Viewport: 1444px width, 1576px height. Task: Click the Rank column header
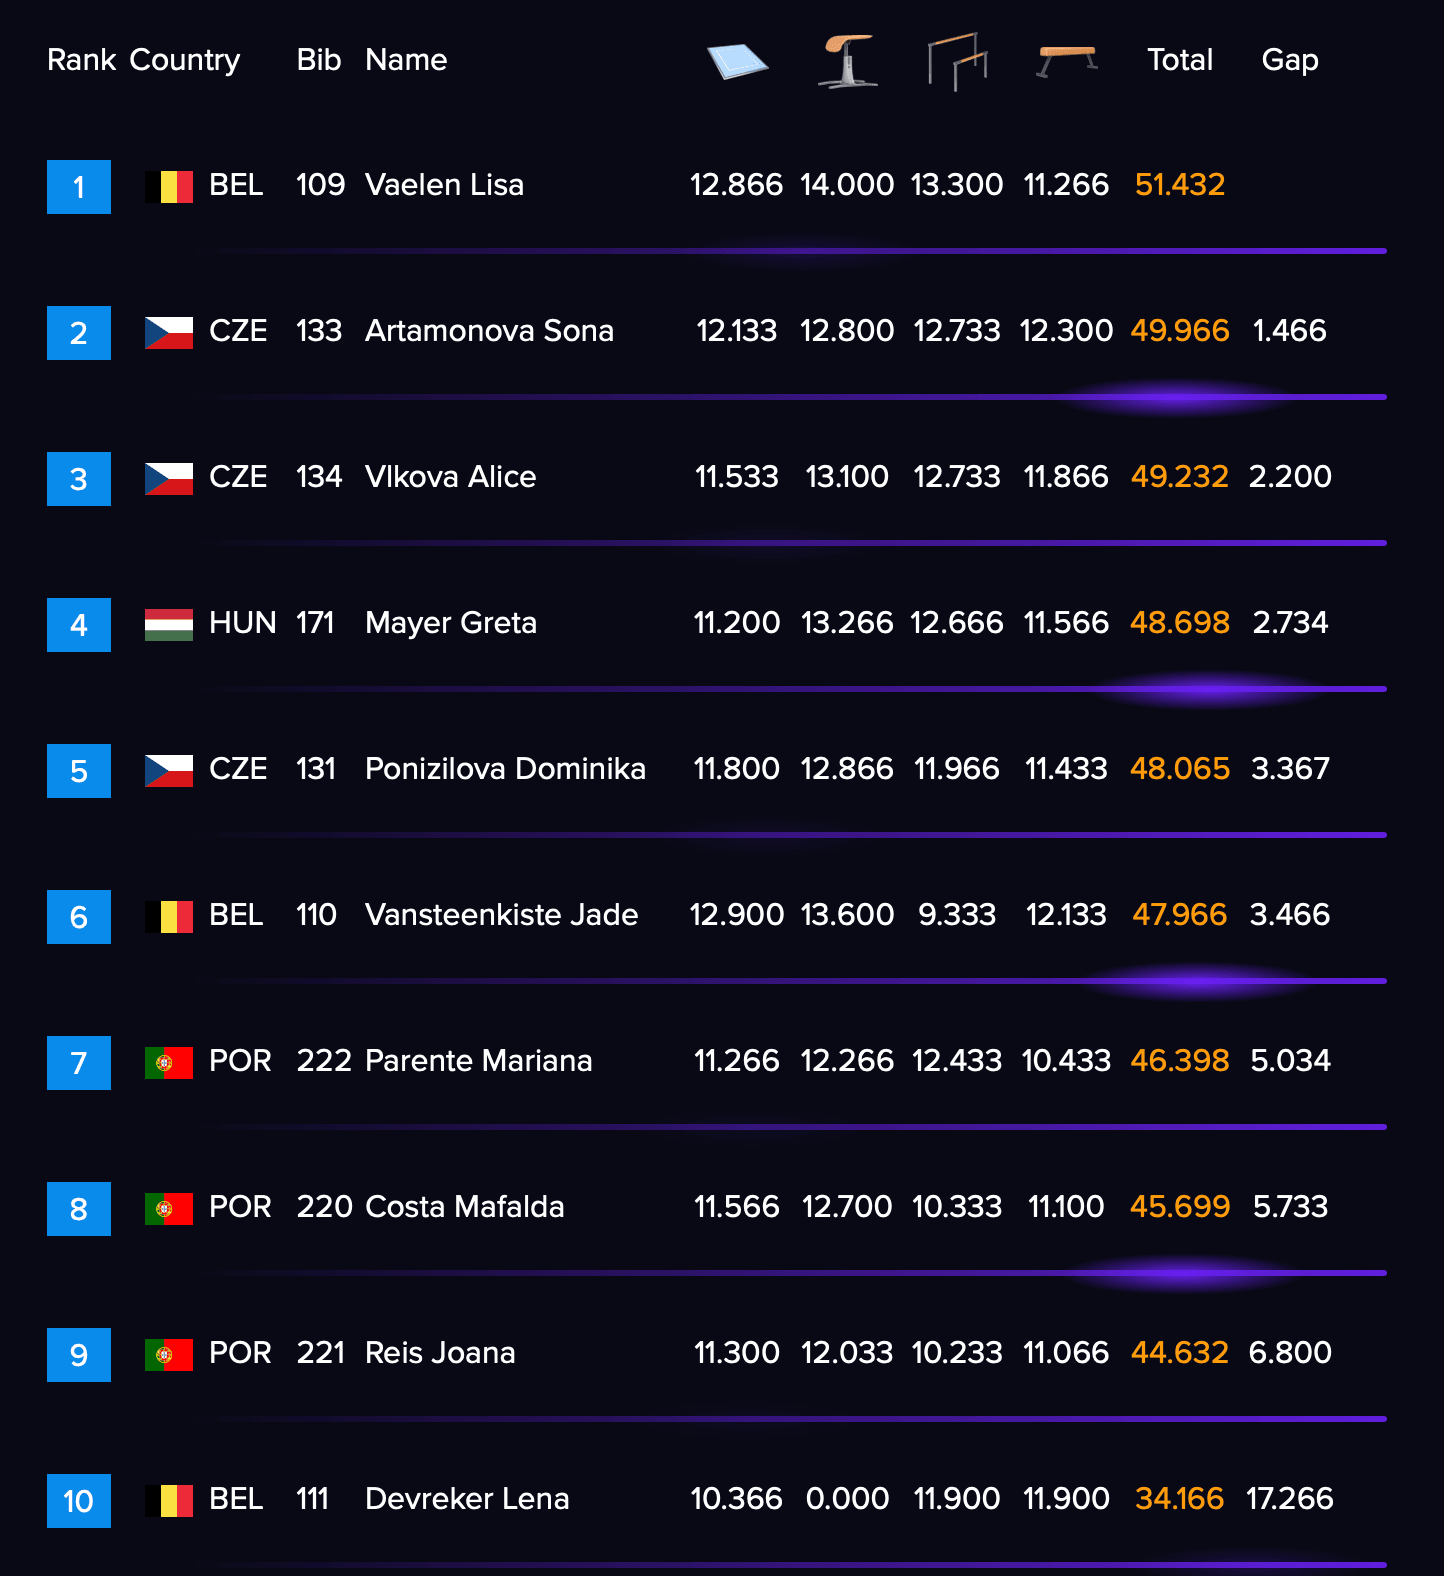coord(82,60)
